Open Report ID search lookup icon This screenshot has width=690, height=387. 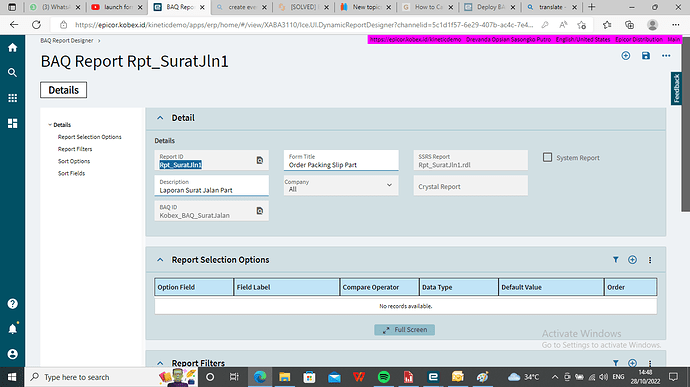[x=260, y=160]
